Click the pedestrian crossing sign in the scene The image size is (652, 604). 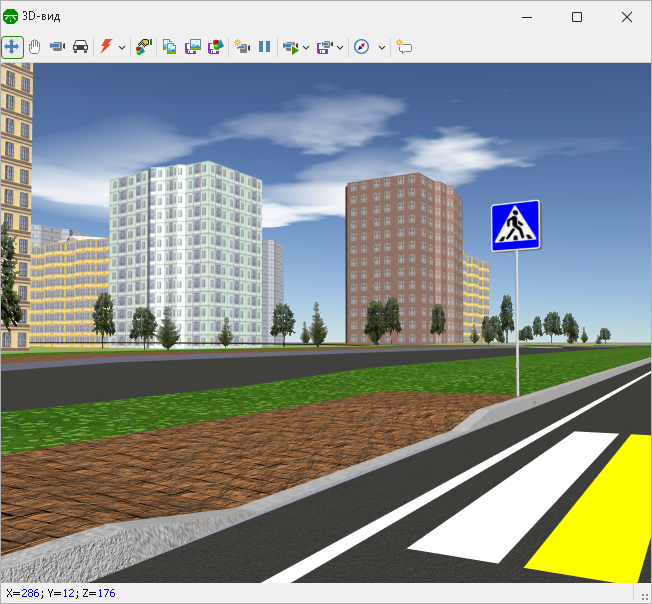[516, 226]
